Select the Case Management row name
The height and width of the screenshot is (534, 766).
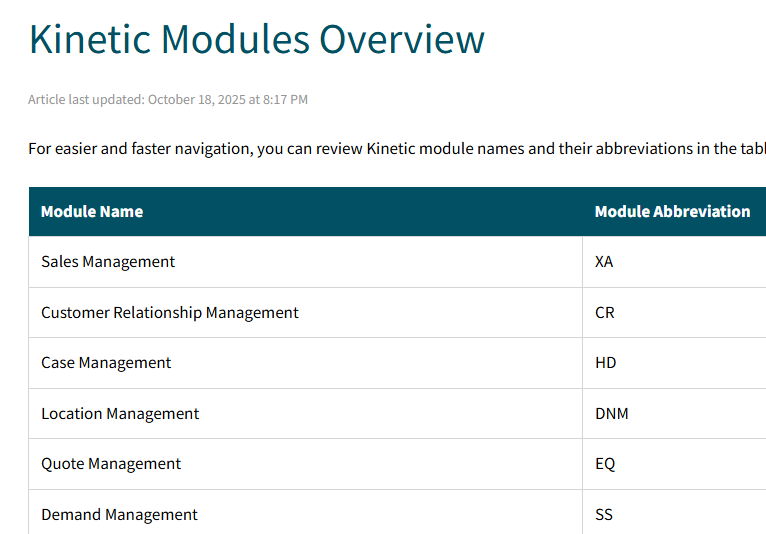click(x=106, y=363)
